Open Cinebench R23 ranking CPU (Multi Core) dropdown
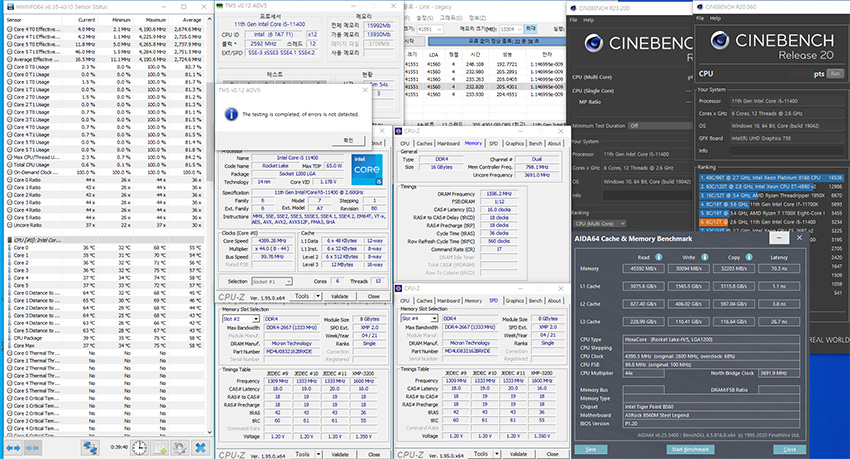The image size is (850, 459). (x=600, y=223)
